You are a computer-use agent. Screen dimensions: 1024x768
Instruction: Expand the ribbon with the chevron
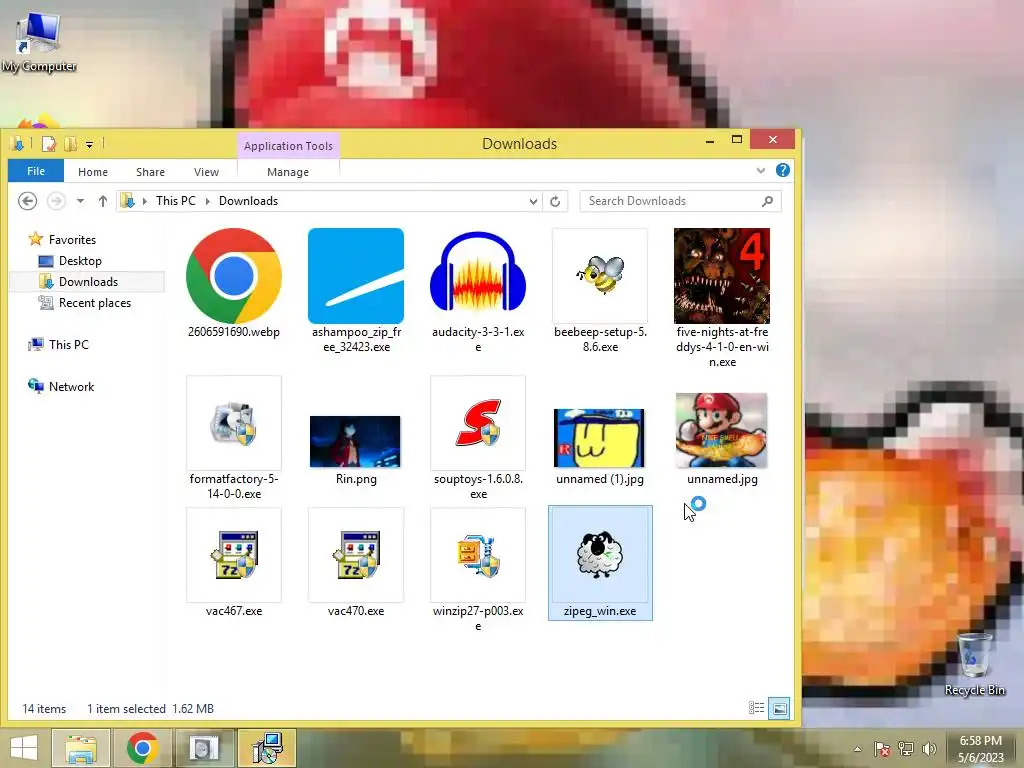click(x=761, y=170)
